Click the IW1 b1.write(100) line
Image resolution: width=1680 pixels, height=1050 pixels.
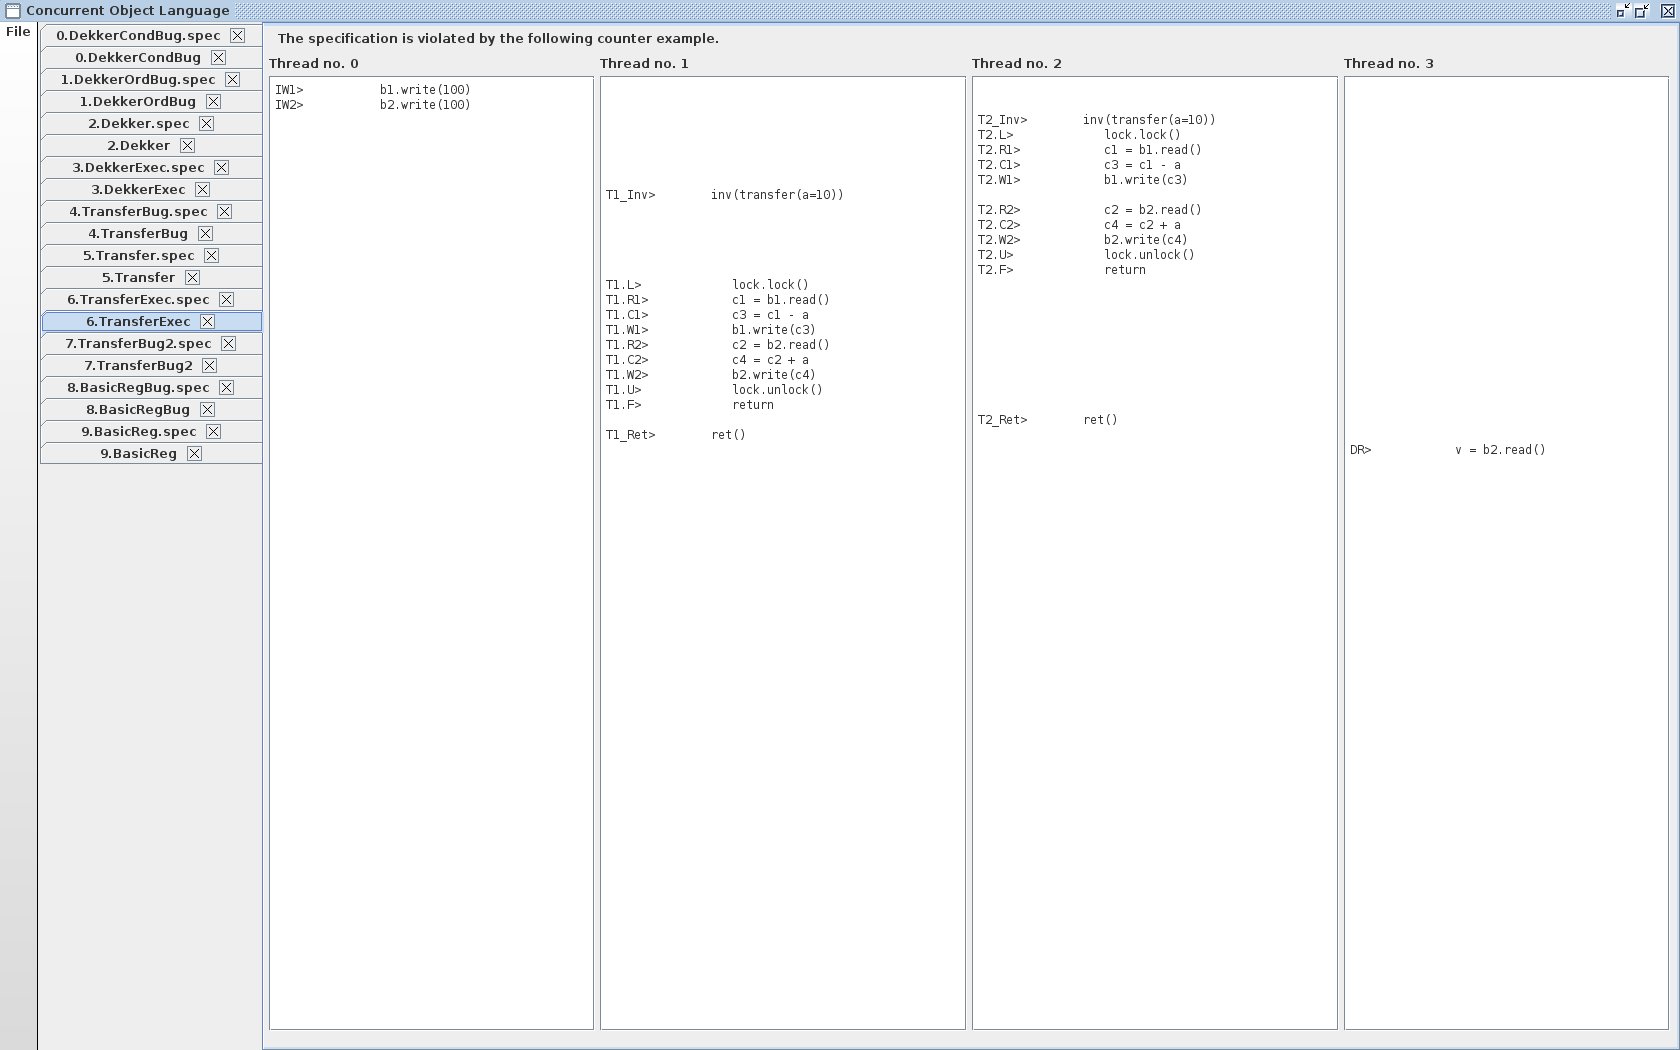tap(373, 90)
